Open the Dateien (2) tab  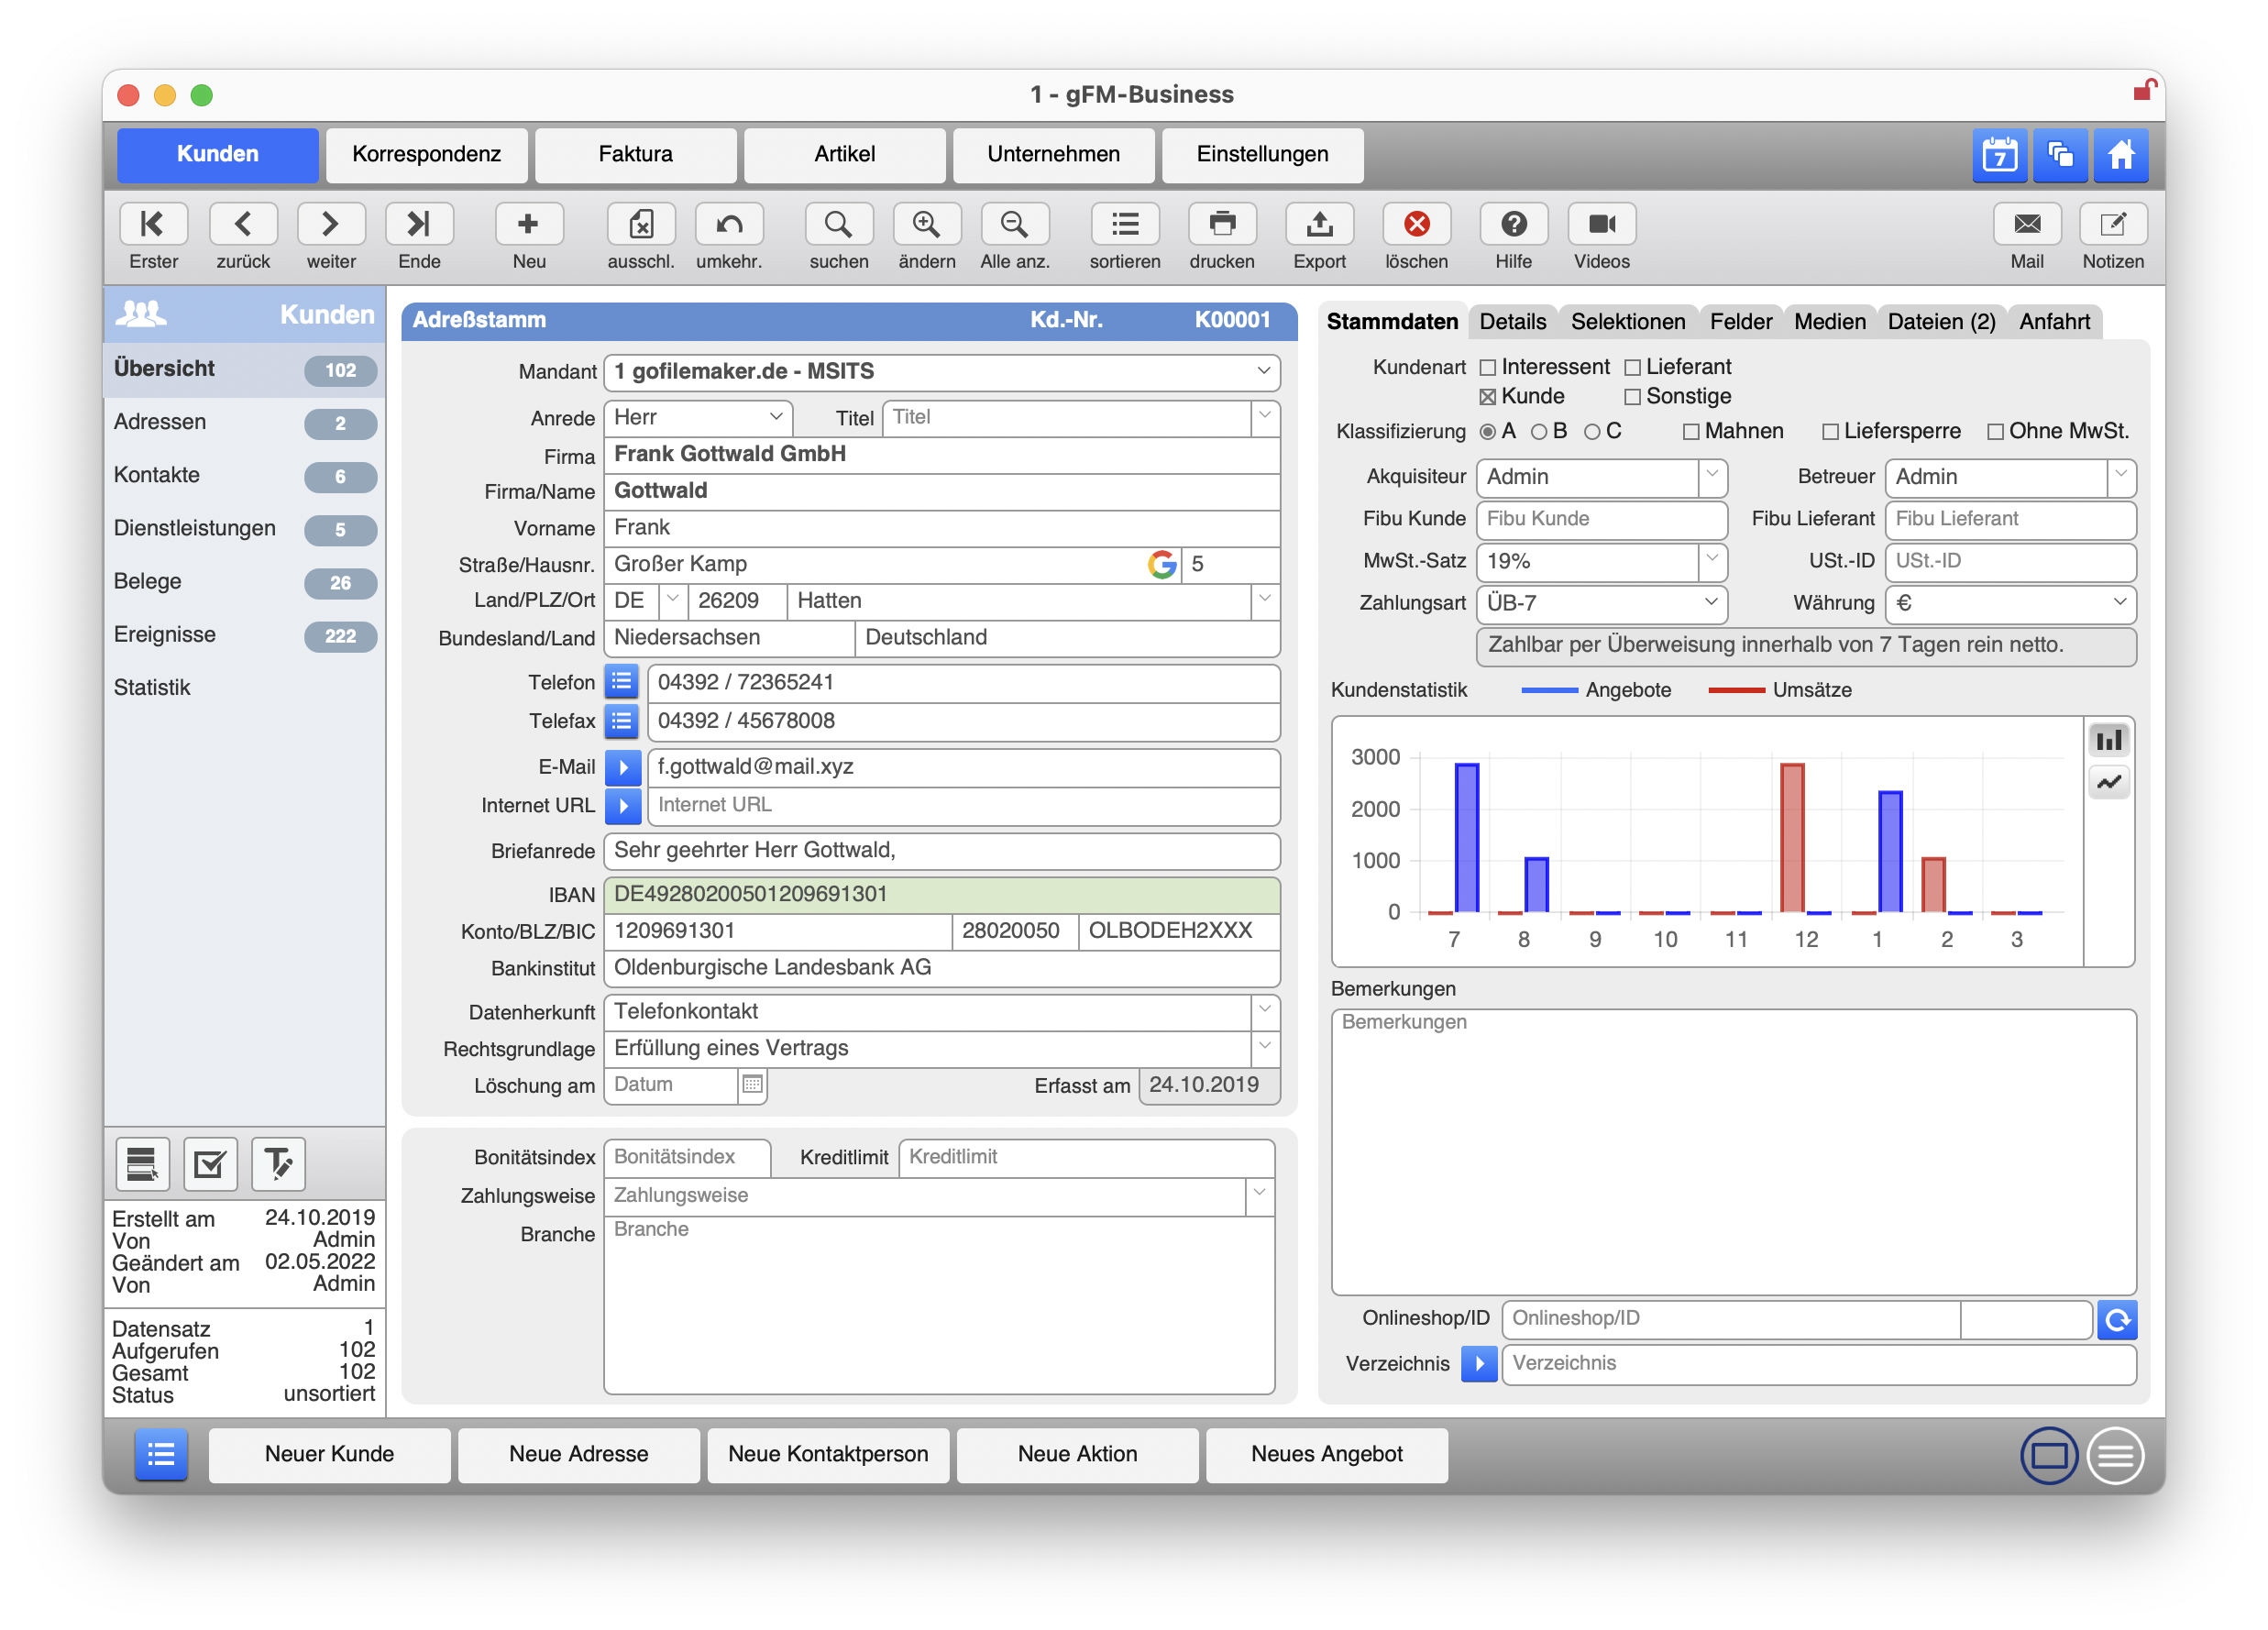[1940, 322]
